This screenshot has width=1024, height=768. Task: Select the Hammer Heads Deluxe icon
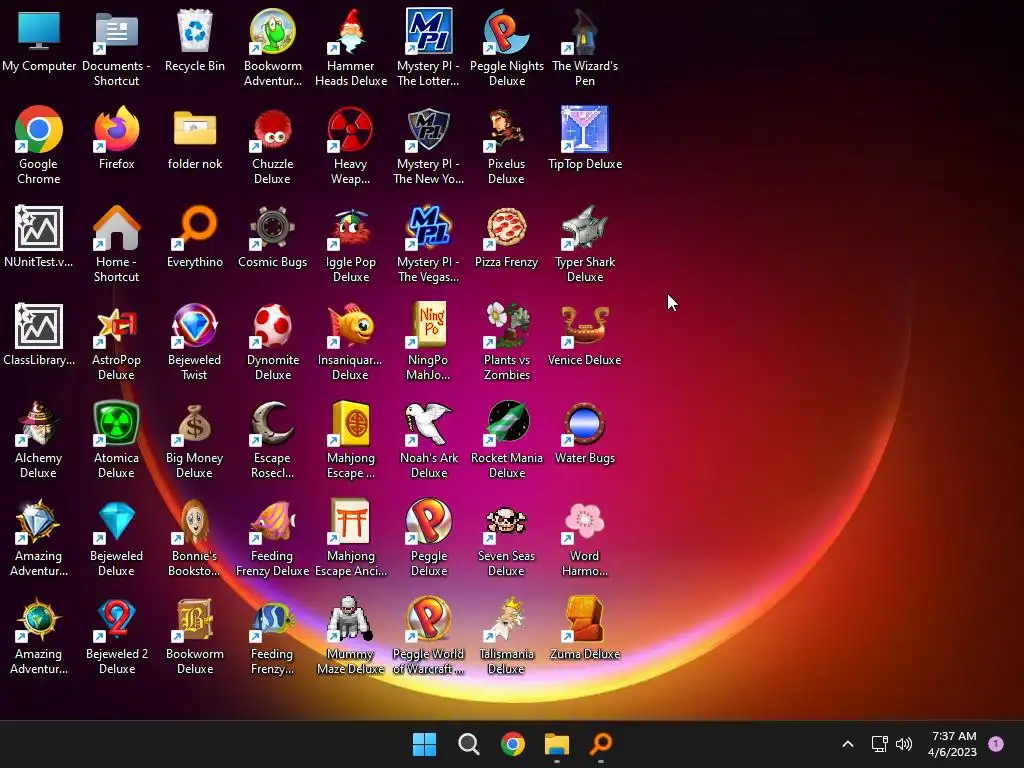(x=351, y=32)
